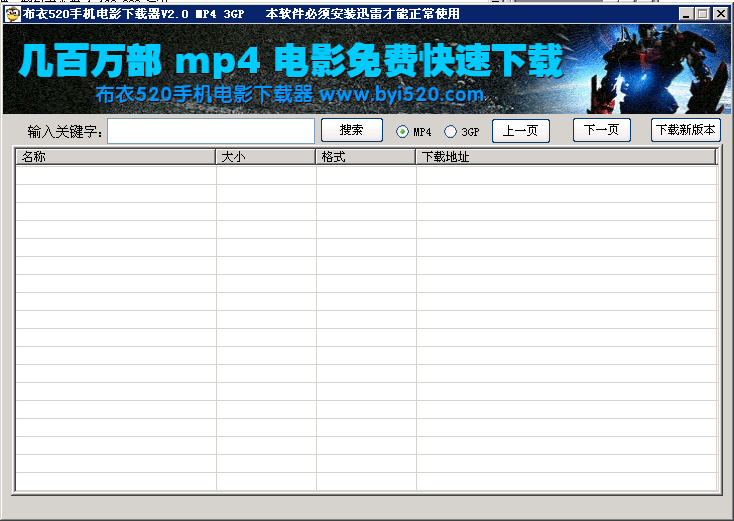The height and width of the screenshot is (521, 734).
Task: Click the app icon in the title bar
Action: (x=12, y=14)
